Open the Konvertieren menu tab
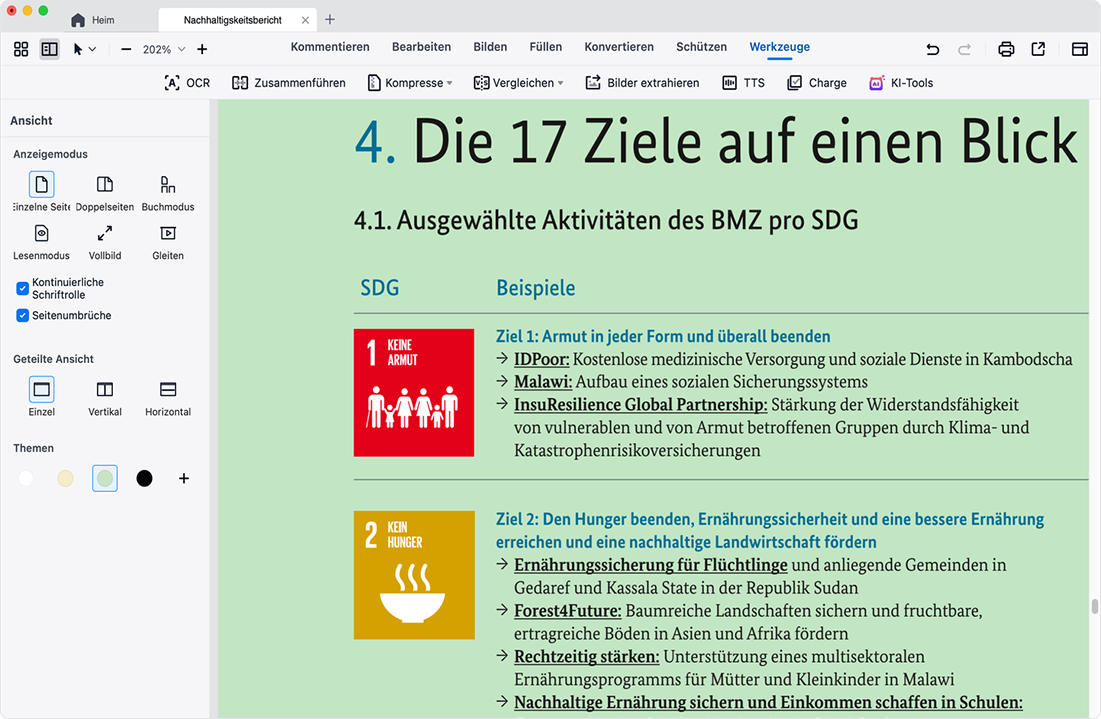 (619, 47)
